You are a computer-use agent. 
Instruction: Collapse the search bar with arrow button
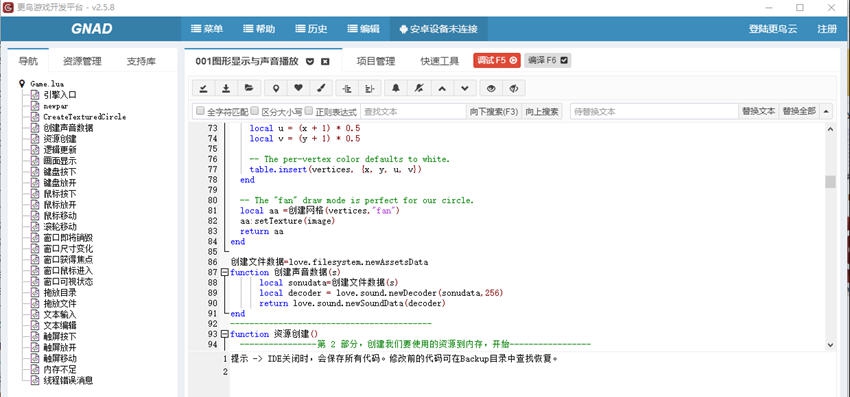pos(826,111)
